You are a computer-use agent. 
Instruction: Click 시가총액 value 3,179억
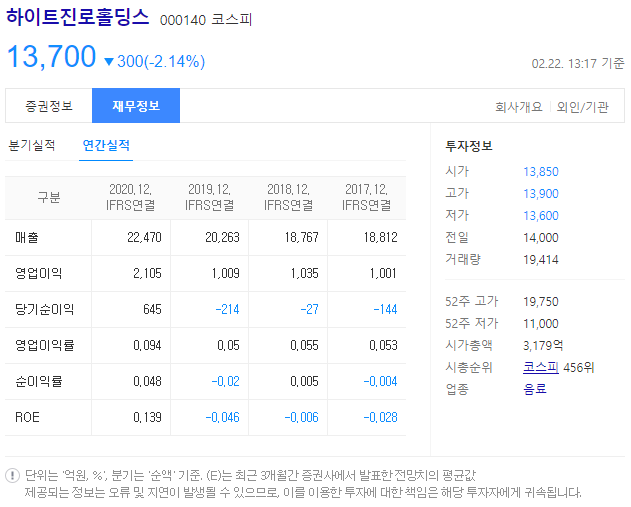tap(543, 345)
